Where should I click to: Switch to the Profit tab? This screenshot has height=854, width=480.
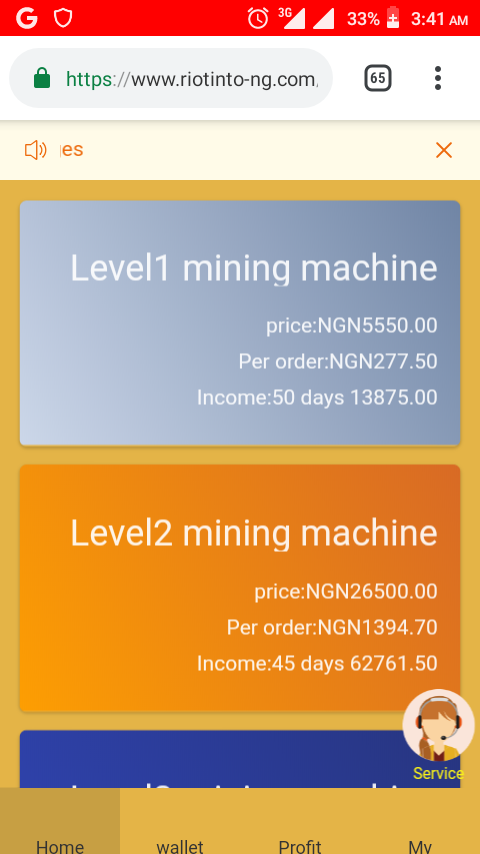(300, 821)
